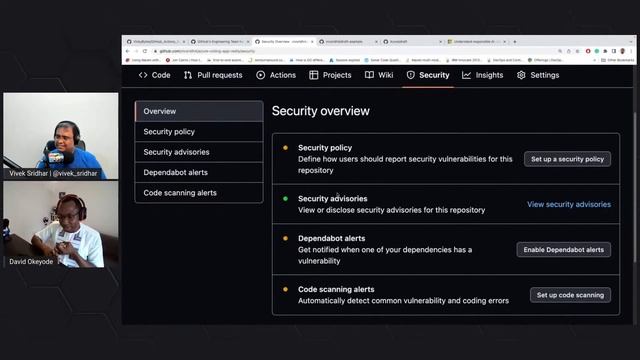Click Enable Dependabot alerts button

[x=564, y=250]
